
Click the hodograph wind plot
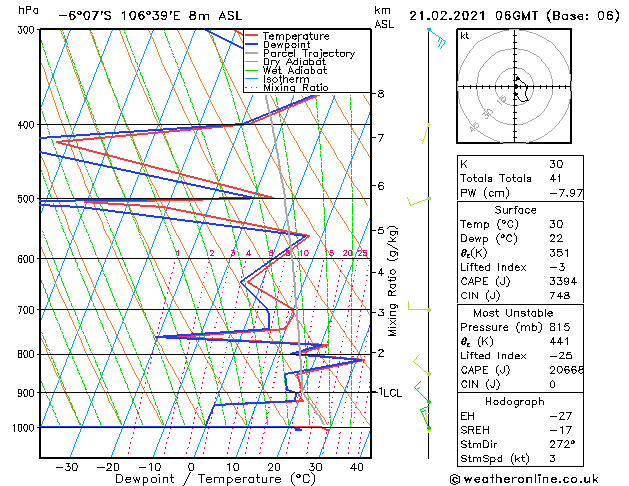(514, 86)
